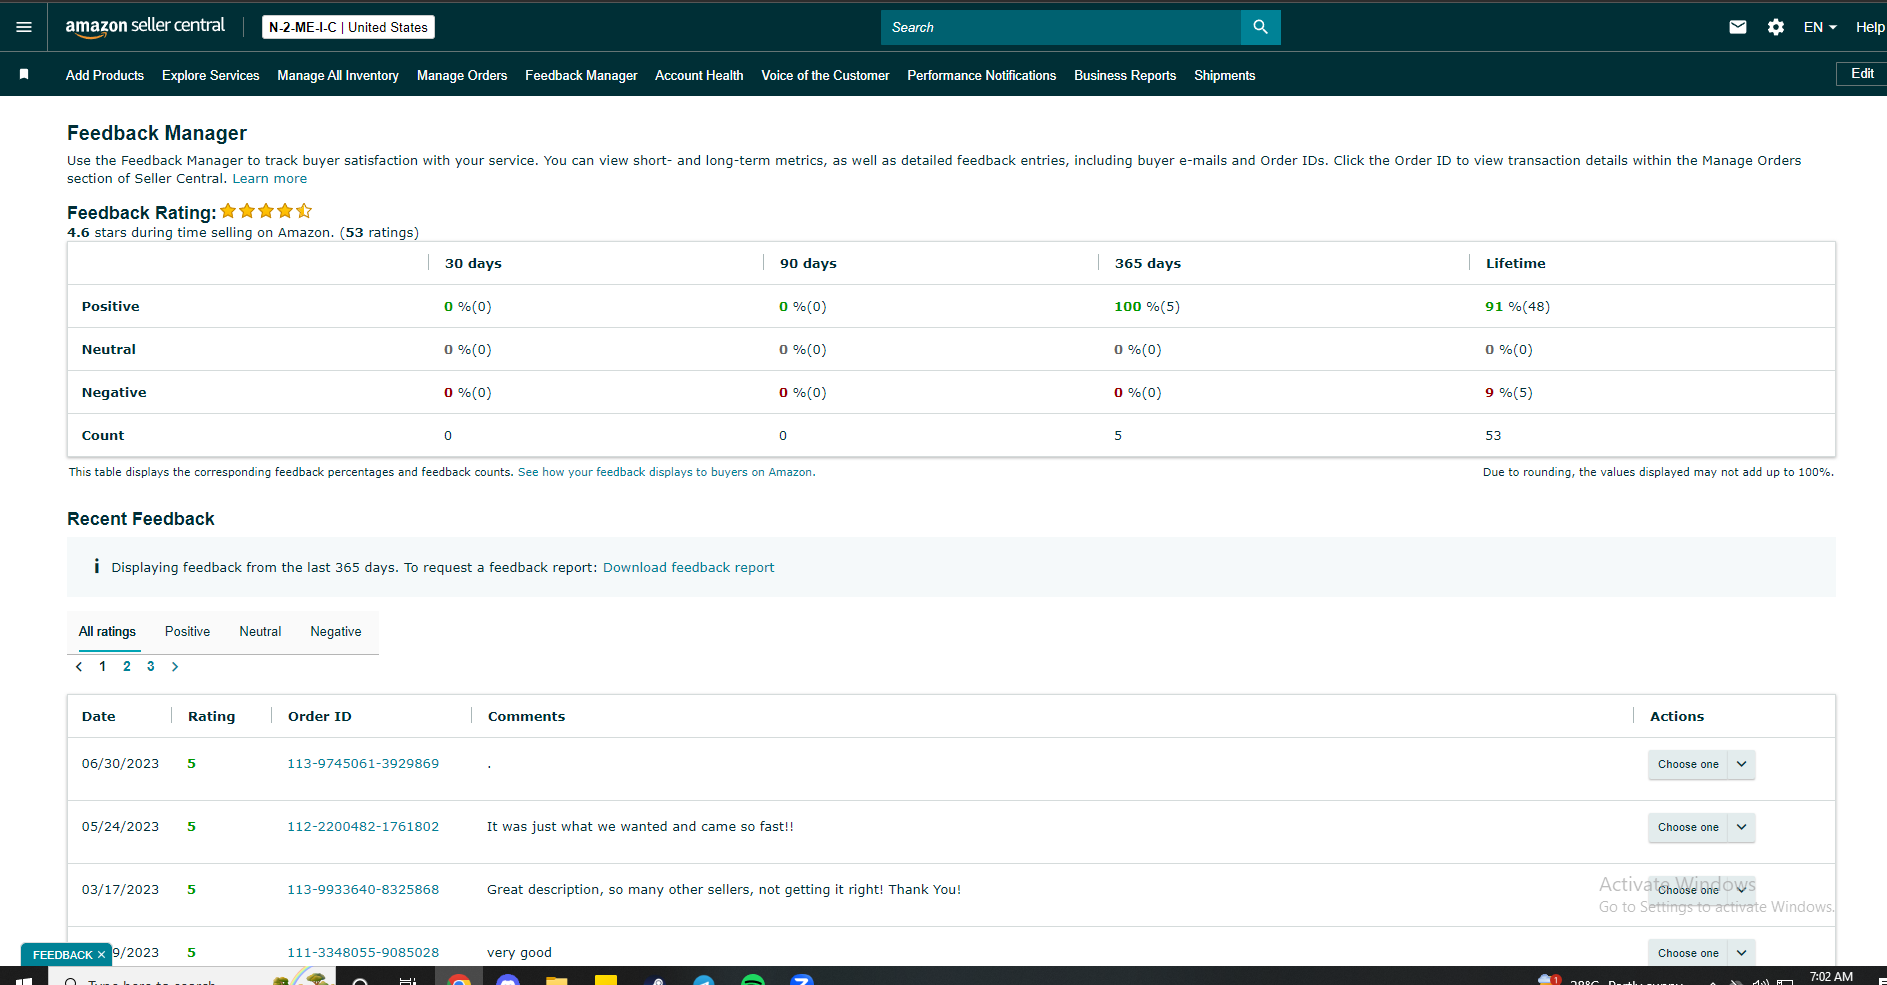Click the arrow of 05/24/2023 action dropdown
Viewport: 1887px width, 985px height.
(1742, 827)
